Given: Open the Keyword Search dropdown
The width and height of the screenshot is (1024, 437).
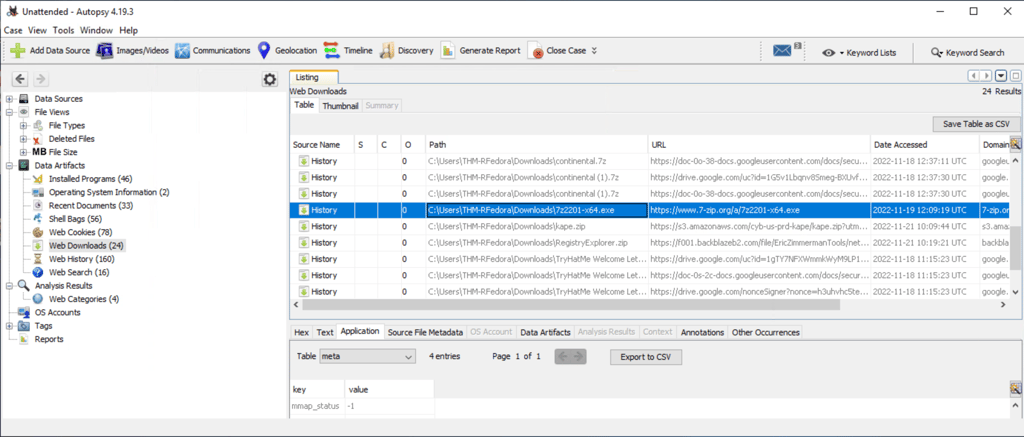Looking at the screenshot, I should click(968, 52).
